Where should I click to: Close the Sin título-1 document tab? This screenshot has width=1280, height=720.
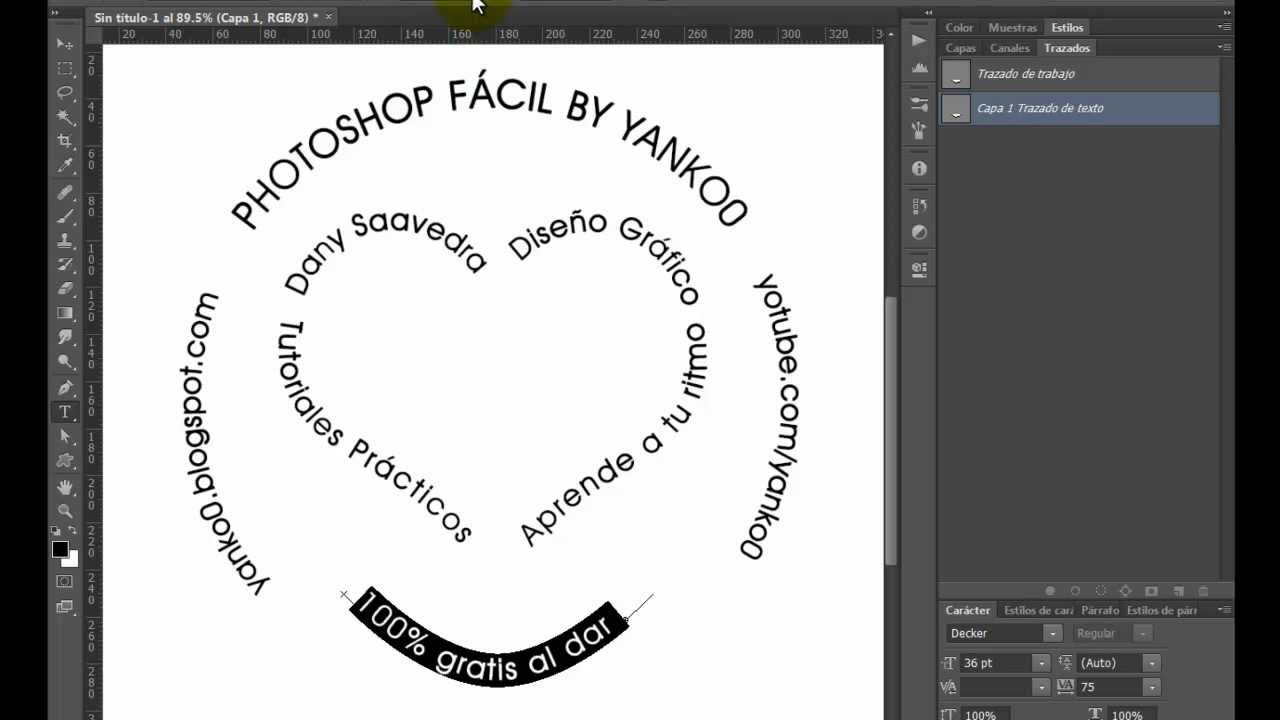[329, 17]
